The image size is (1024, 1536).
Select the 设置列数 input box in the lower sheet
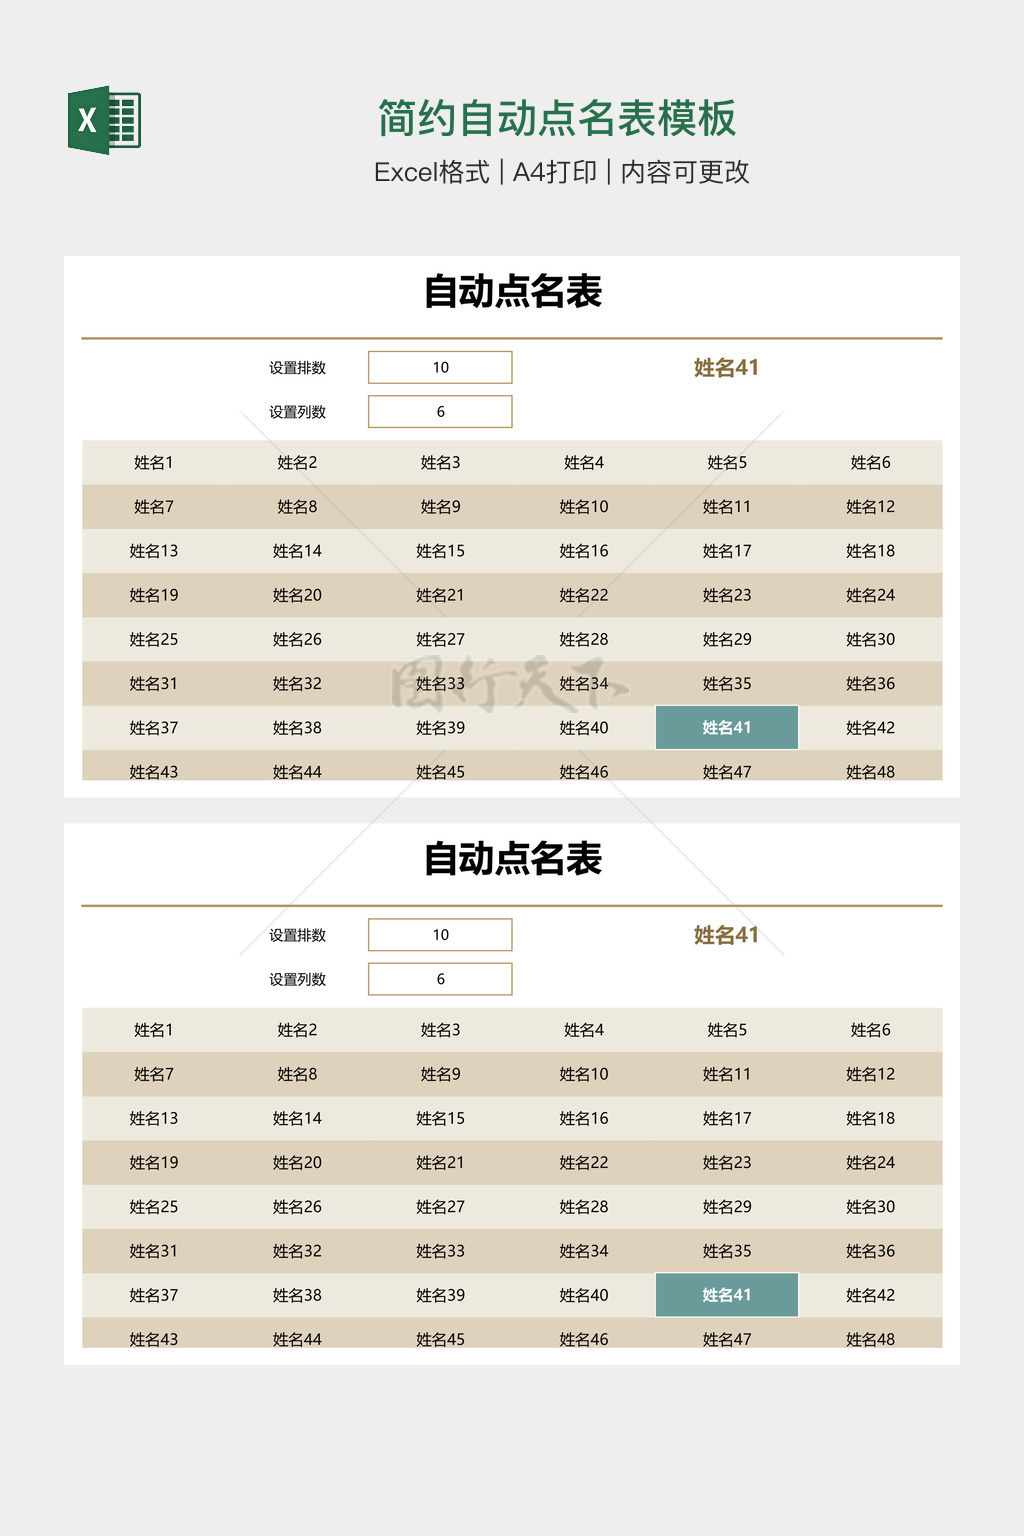point(440,979)
